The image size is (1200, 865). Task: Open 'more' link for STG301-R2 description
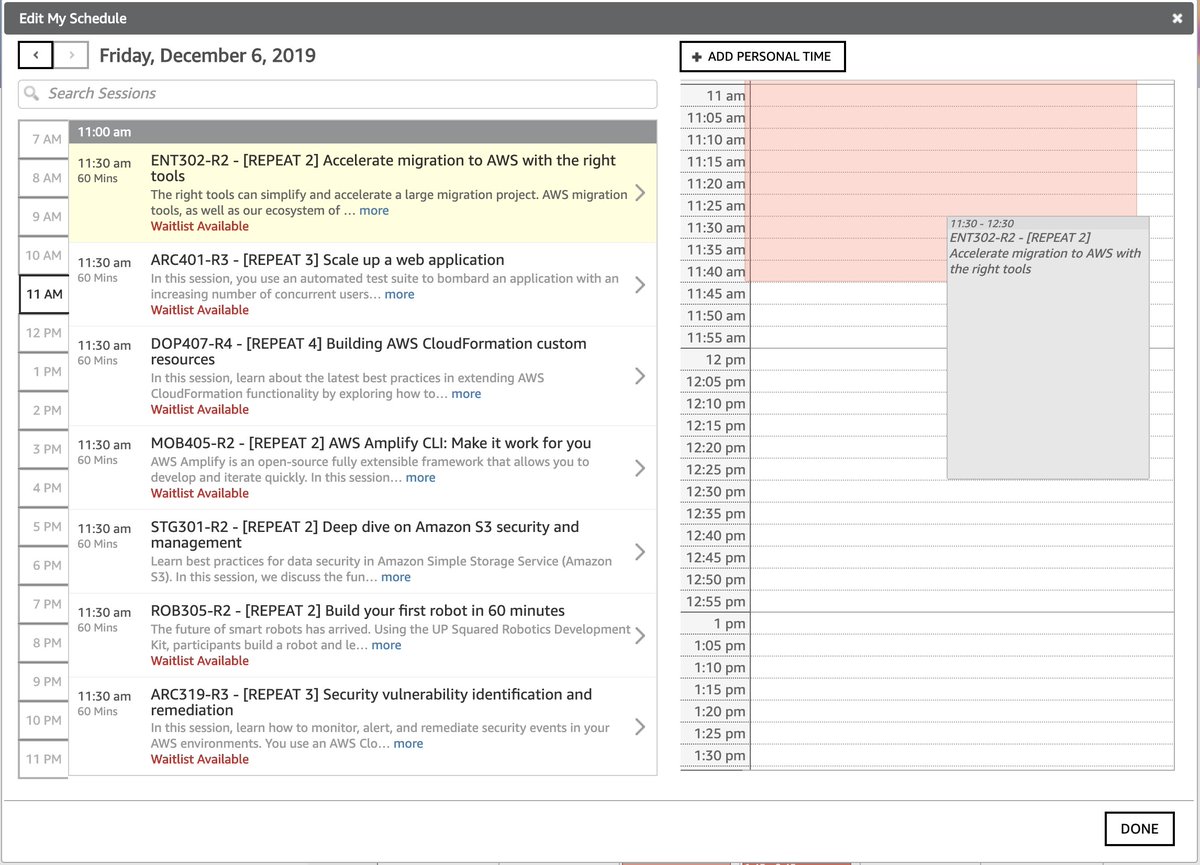click(395, 577)
